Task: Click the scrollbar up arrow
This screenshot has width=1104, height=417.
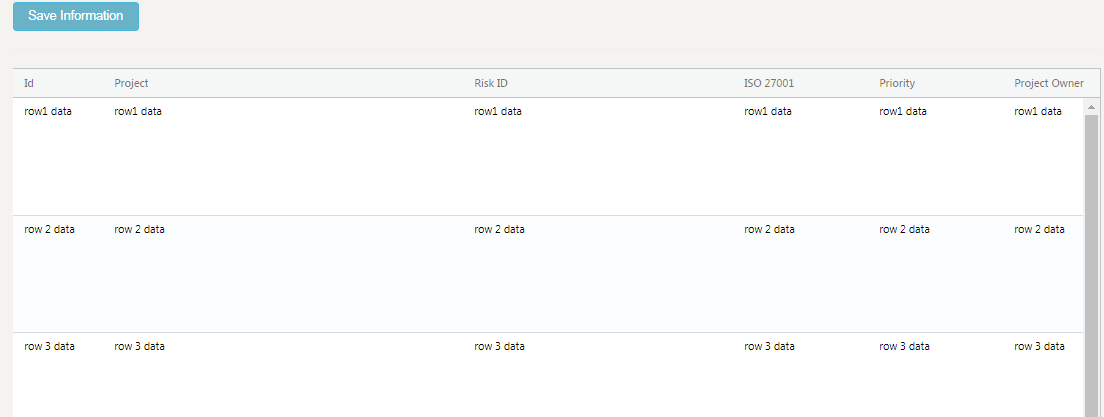Action: (x=1091, y=107)
